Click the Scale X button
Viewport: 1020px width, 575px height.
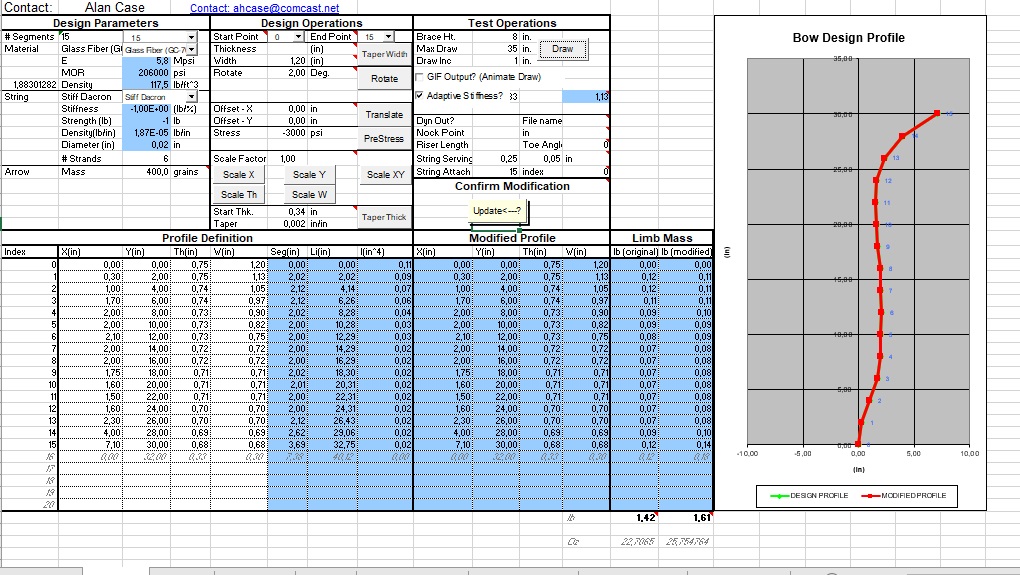[x=238, y=175]
